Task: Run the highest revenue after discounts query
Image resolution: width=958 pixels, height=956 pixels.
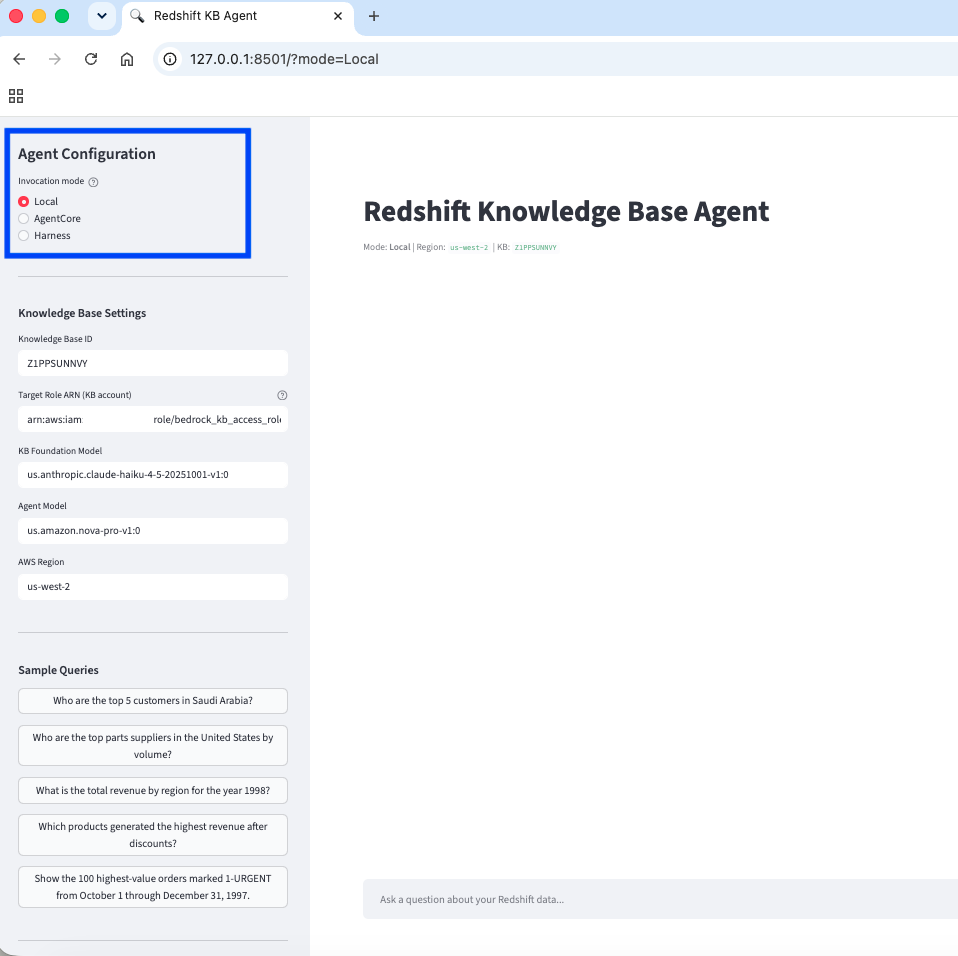Action: click(153, 834)
